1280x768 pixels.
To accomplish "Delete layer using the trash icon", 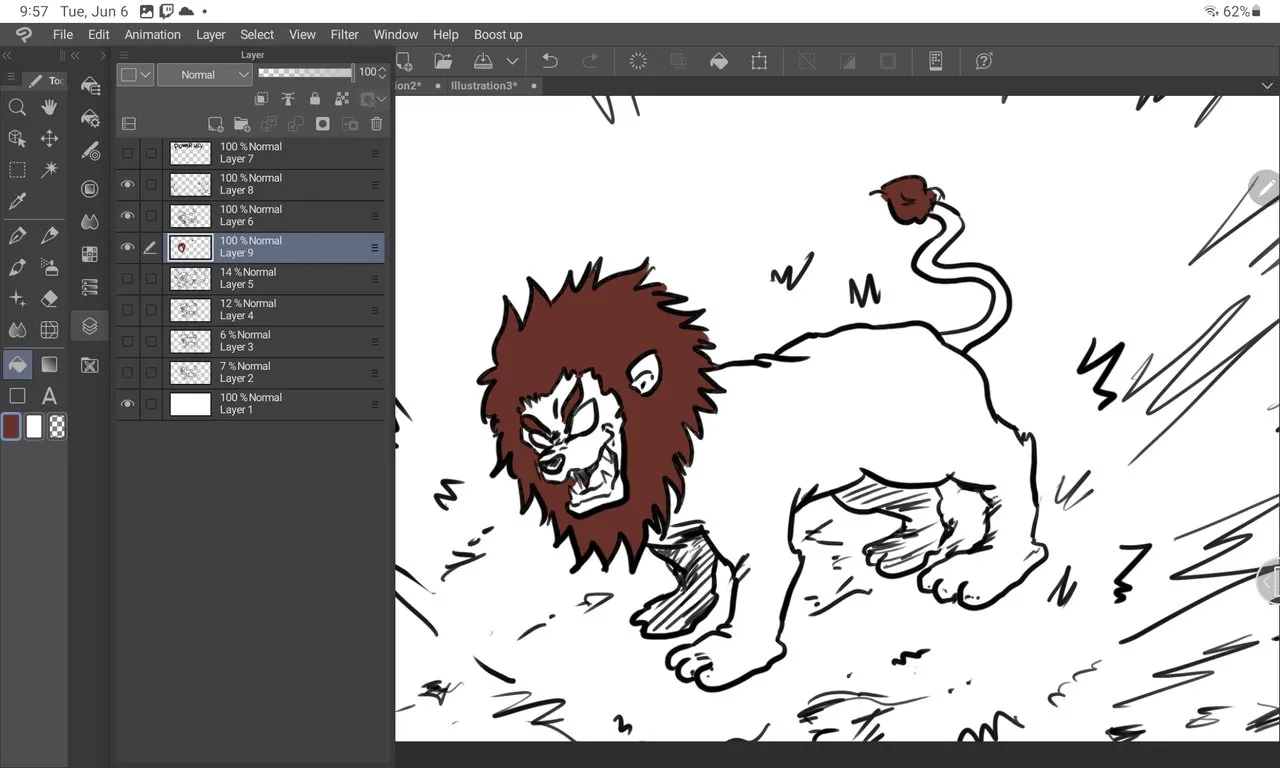I will coord(376,124).
